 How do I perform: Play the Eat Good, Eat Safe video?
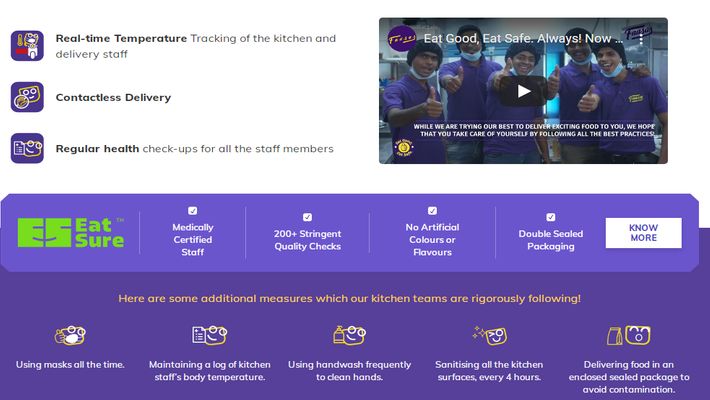pyautogui.click(x=523, y=92)
